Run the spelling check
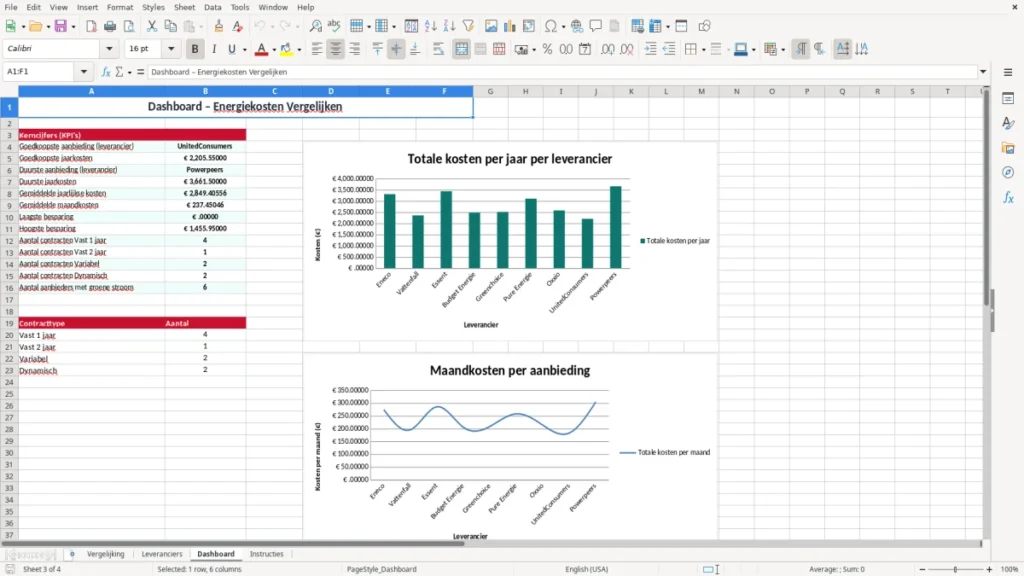 pyautogui.click(x=334, y=26)
